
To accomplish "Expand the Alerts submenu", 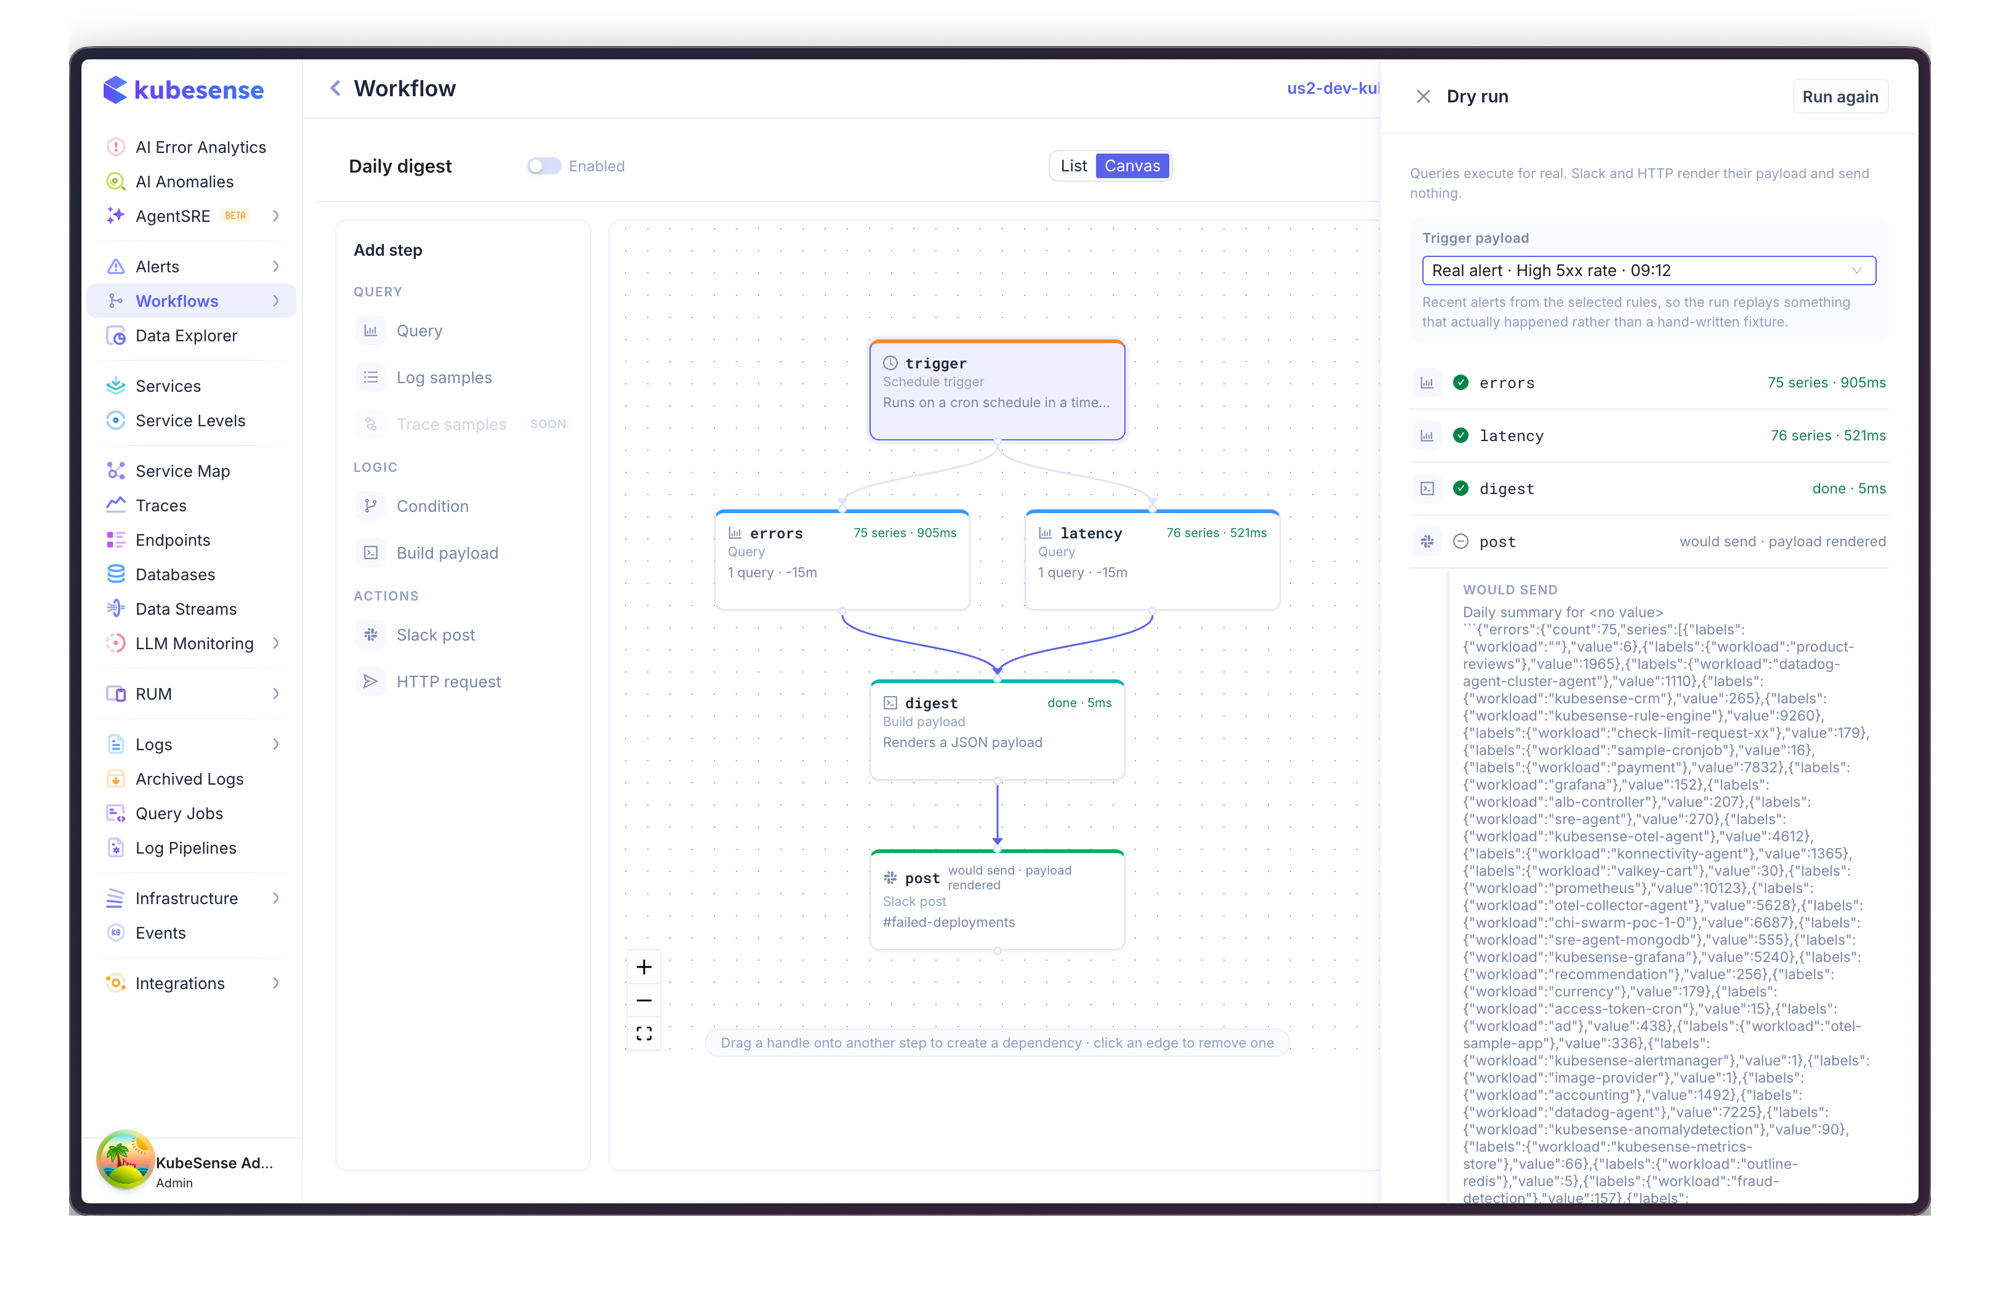I will coord(276,267).
